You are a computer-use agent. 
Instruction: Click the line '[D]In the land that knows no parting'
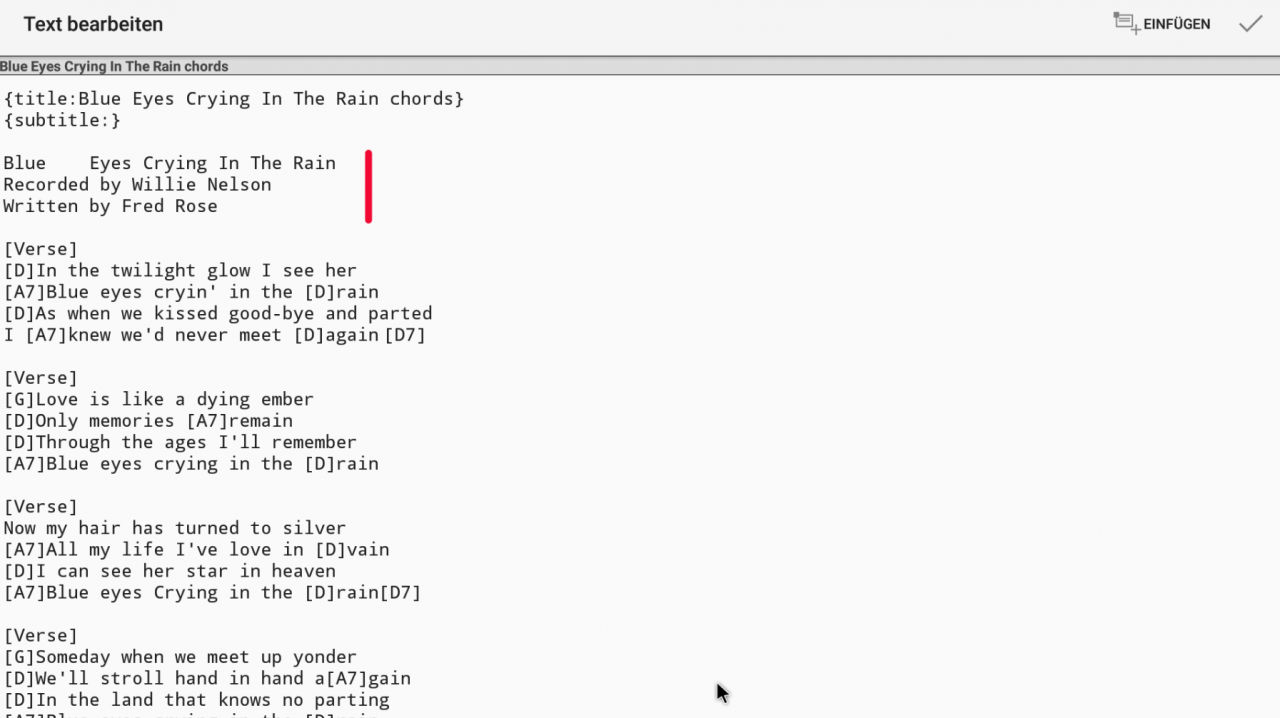pyautogui.click(x=196, y=700)
